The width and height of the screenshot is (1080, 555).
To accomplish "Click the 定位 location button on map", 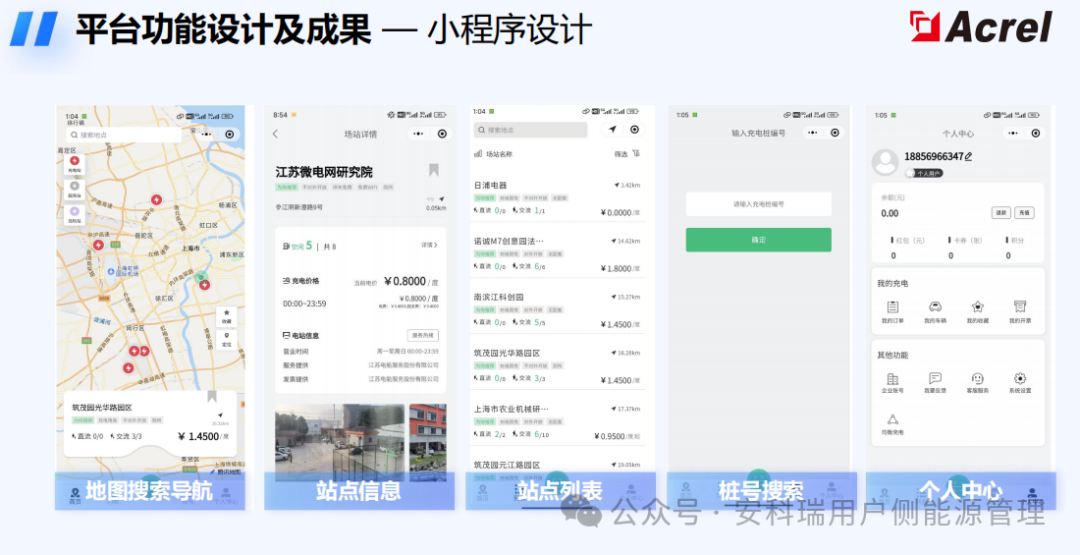I will 227,339.
